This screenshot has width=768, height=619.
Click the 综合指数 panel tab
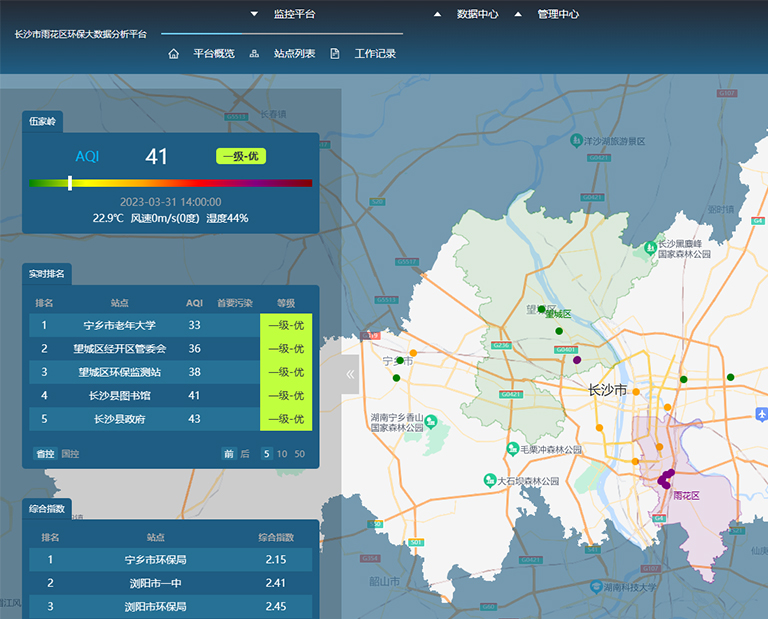click(x=47, y=509)
